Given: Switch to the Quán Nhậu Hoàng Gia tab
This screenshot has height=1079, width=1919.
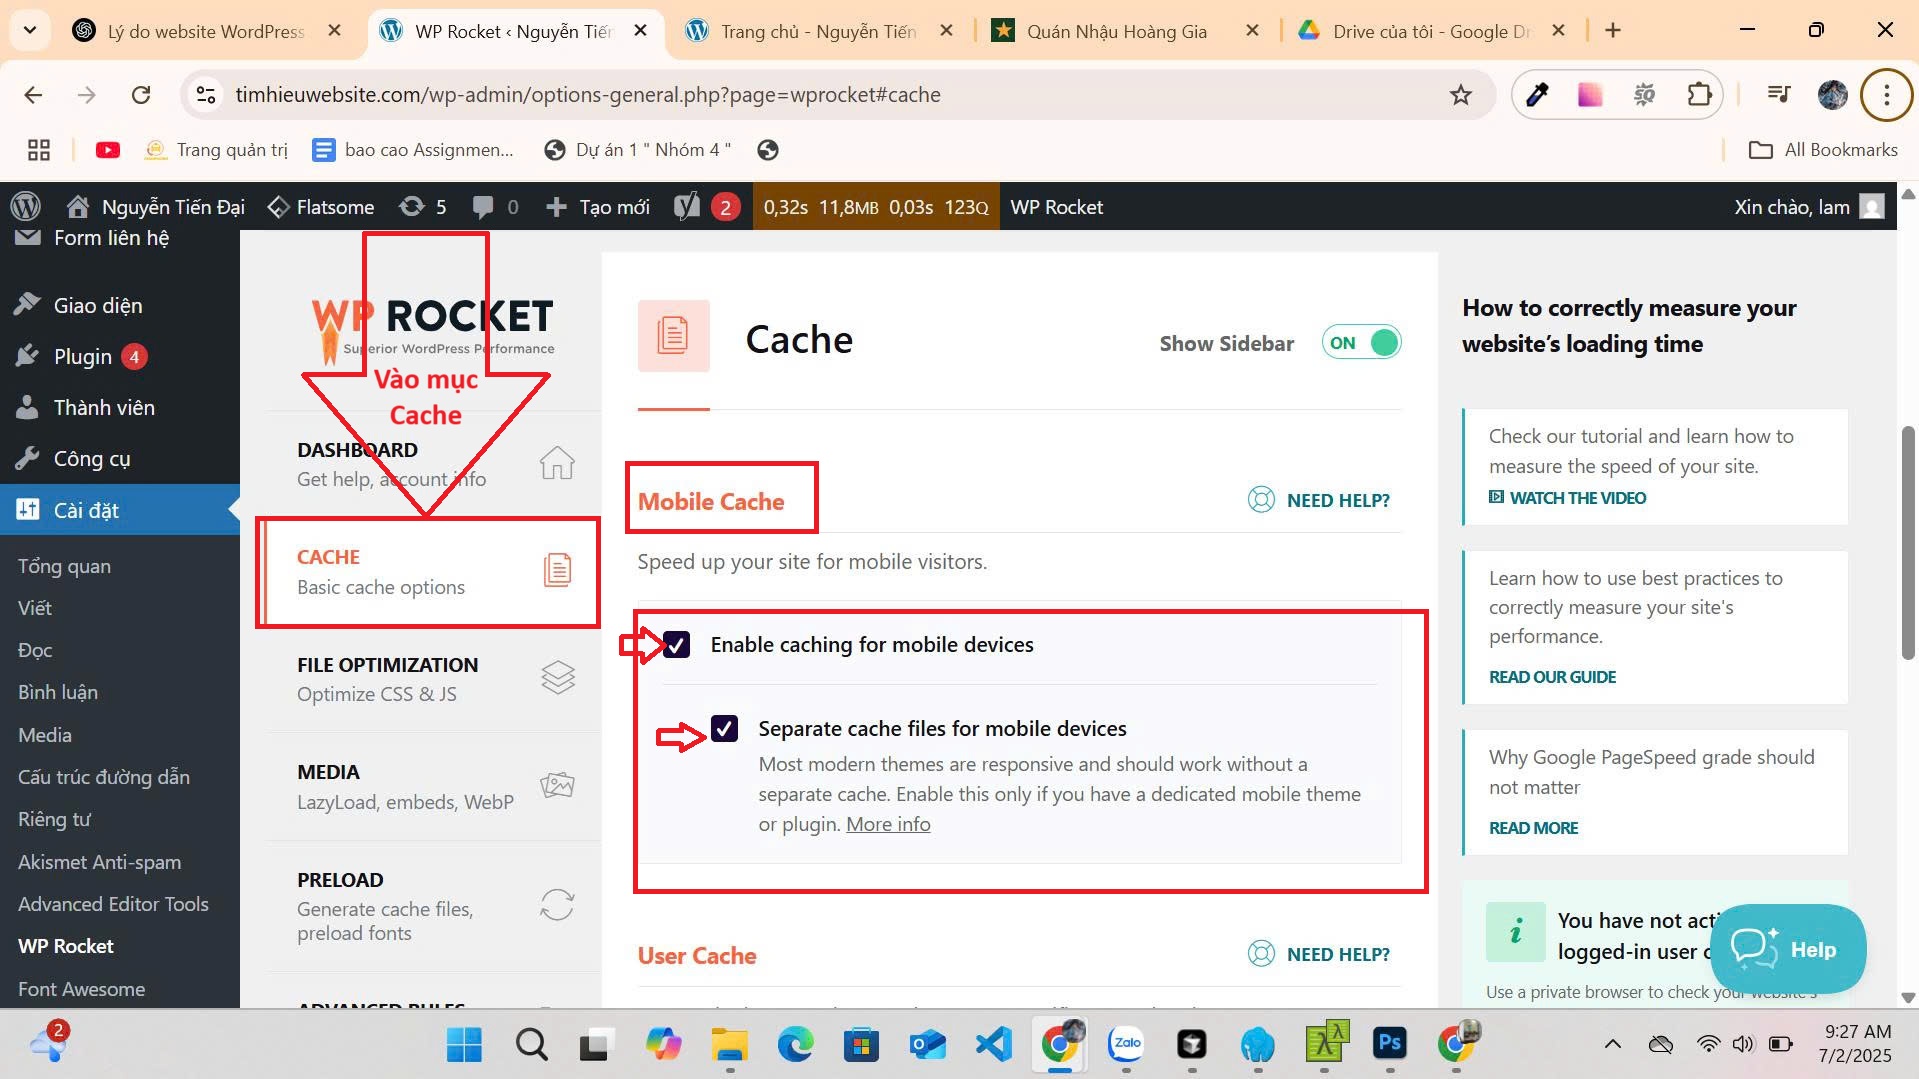Looking at the screenshot, I should pyautogui.click(x=1117, y=31).
